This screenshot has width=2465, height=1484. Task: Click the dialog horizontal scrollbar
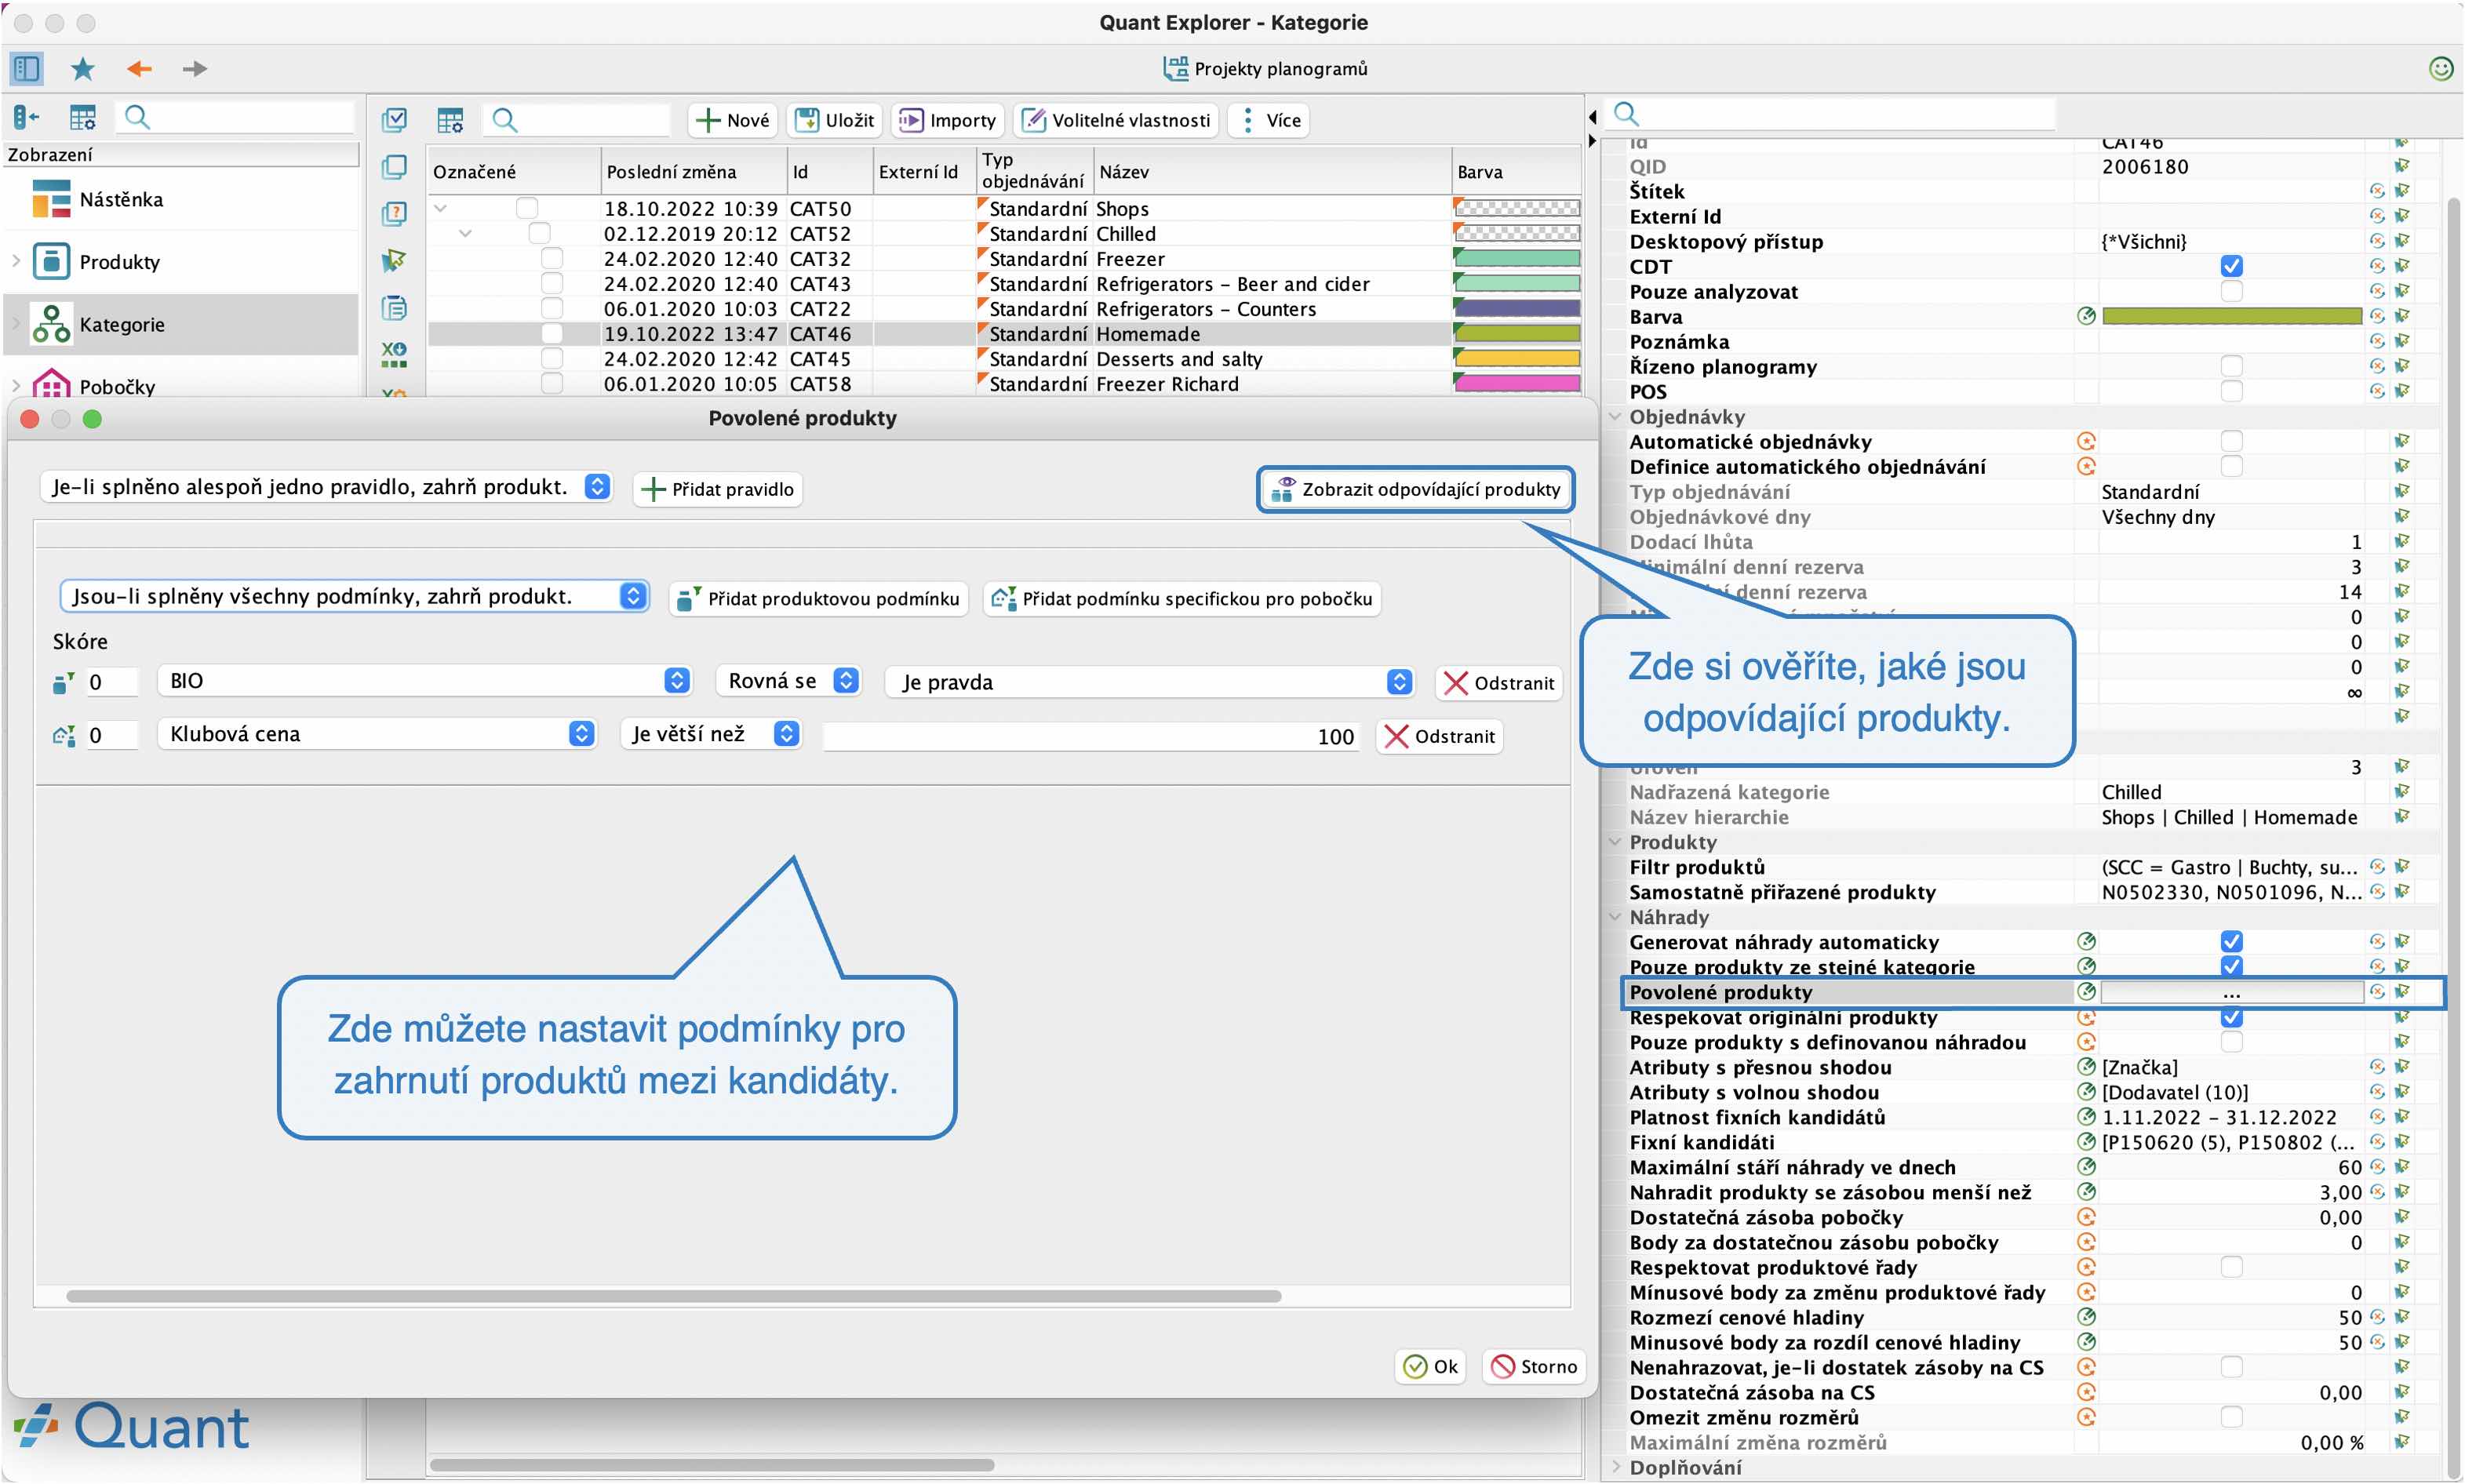pos(673,1295)
